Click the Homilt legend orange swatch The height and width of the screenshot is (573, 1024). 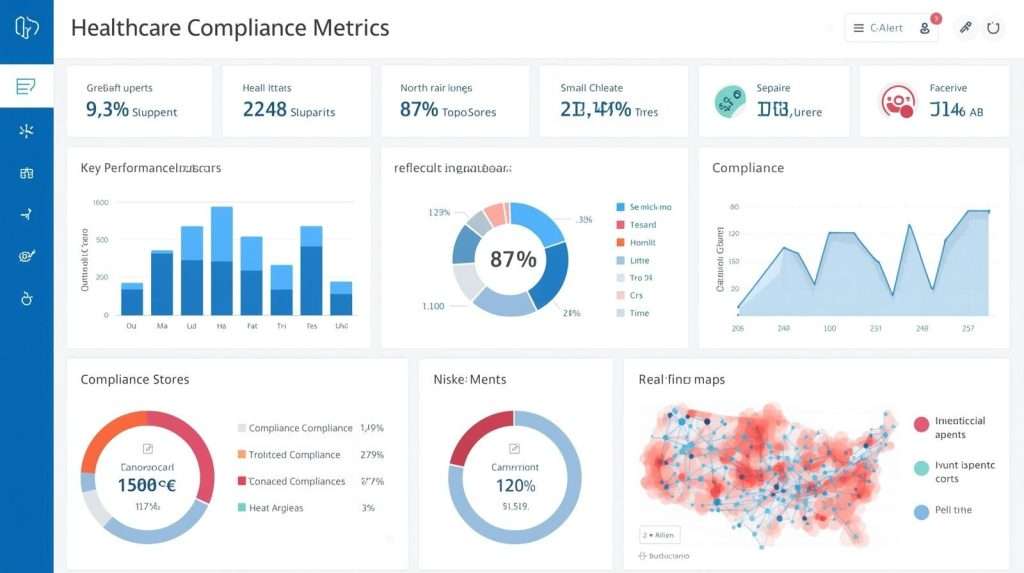(620, 242)
